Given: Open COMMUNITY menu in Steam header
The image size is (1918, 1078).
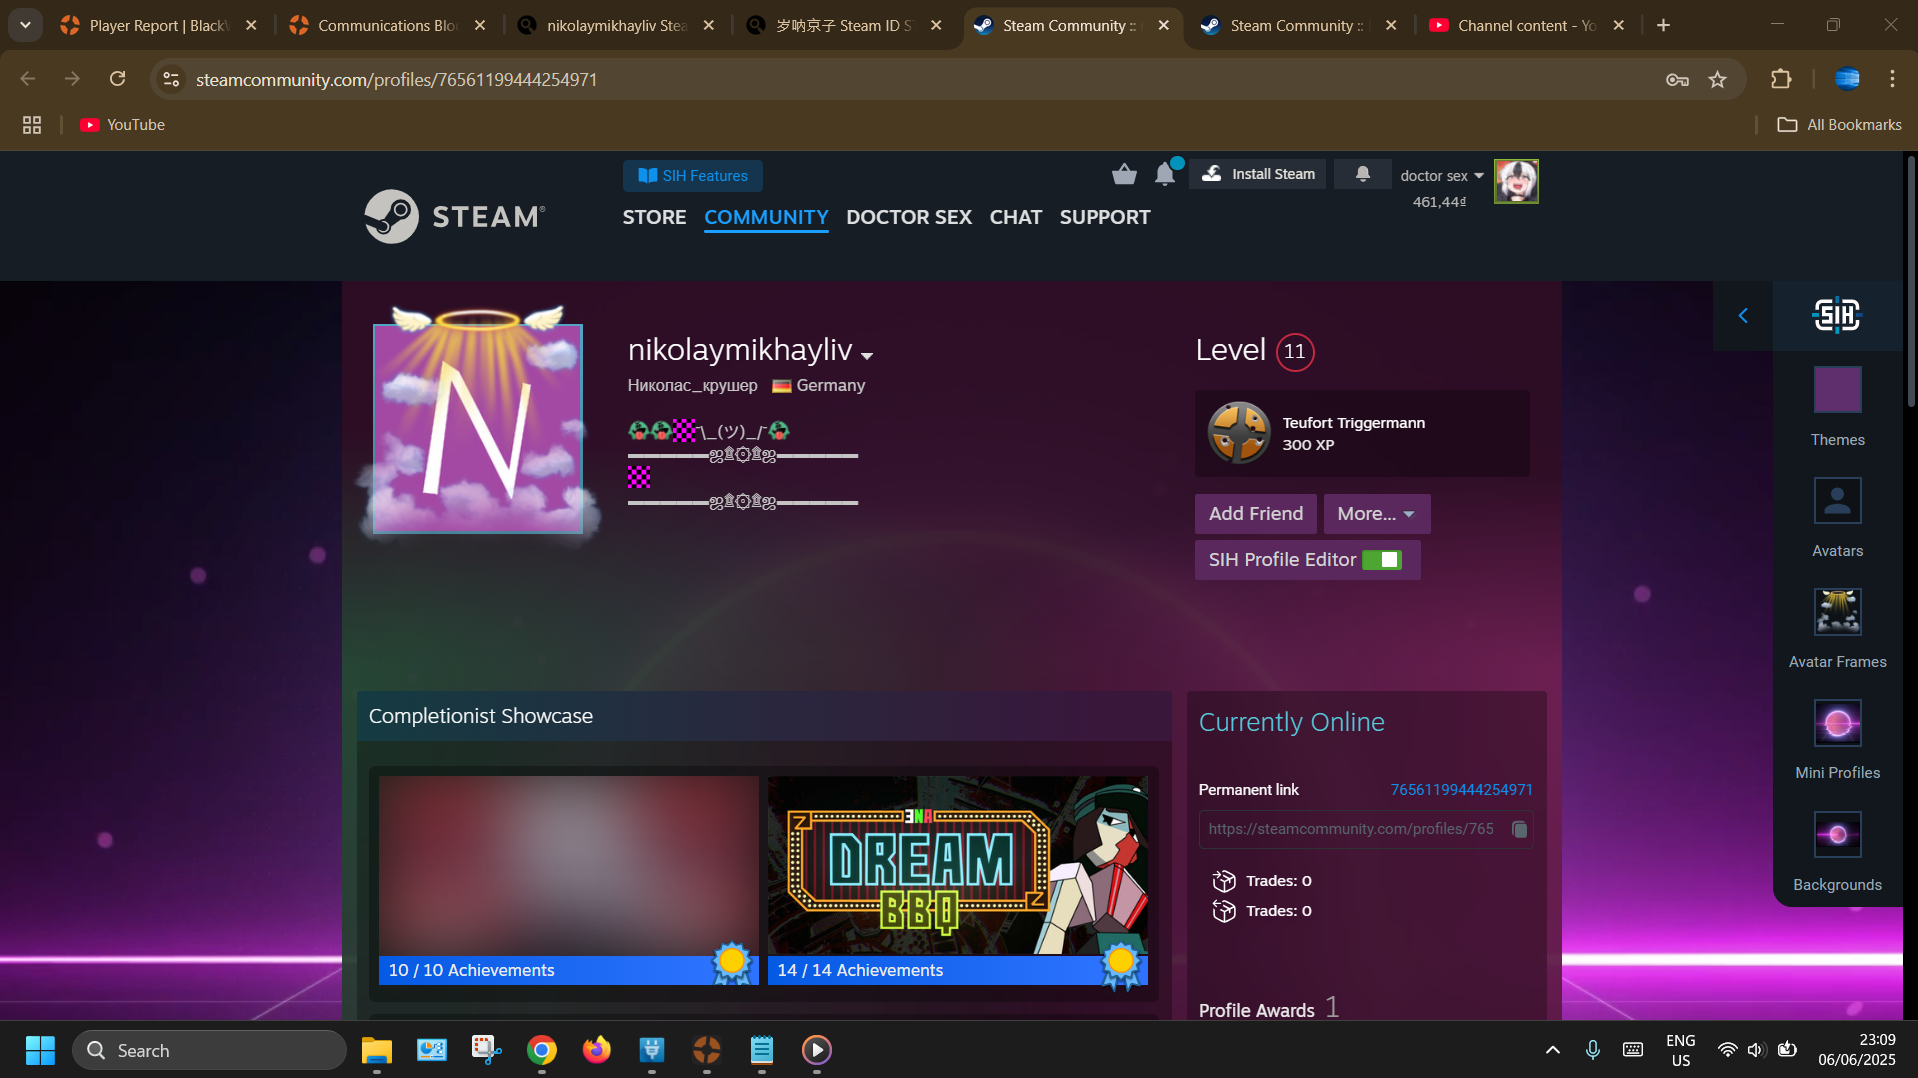Looking at the screenshot, I should 766,217.
